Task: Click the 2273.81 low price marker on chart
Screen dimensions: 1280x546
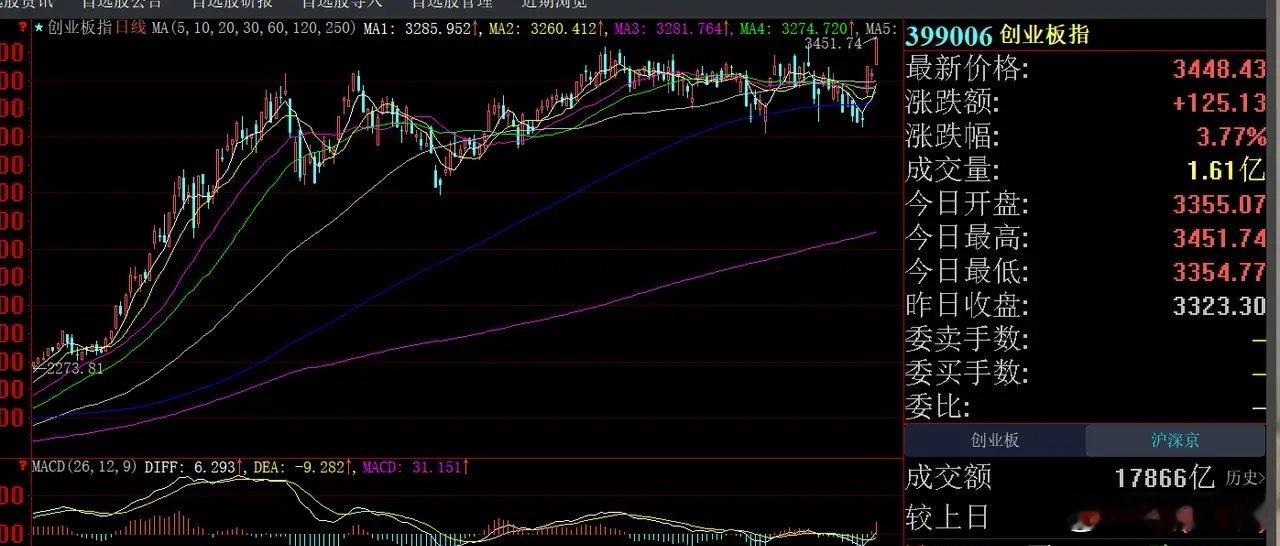Action: pos(74,368)
